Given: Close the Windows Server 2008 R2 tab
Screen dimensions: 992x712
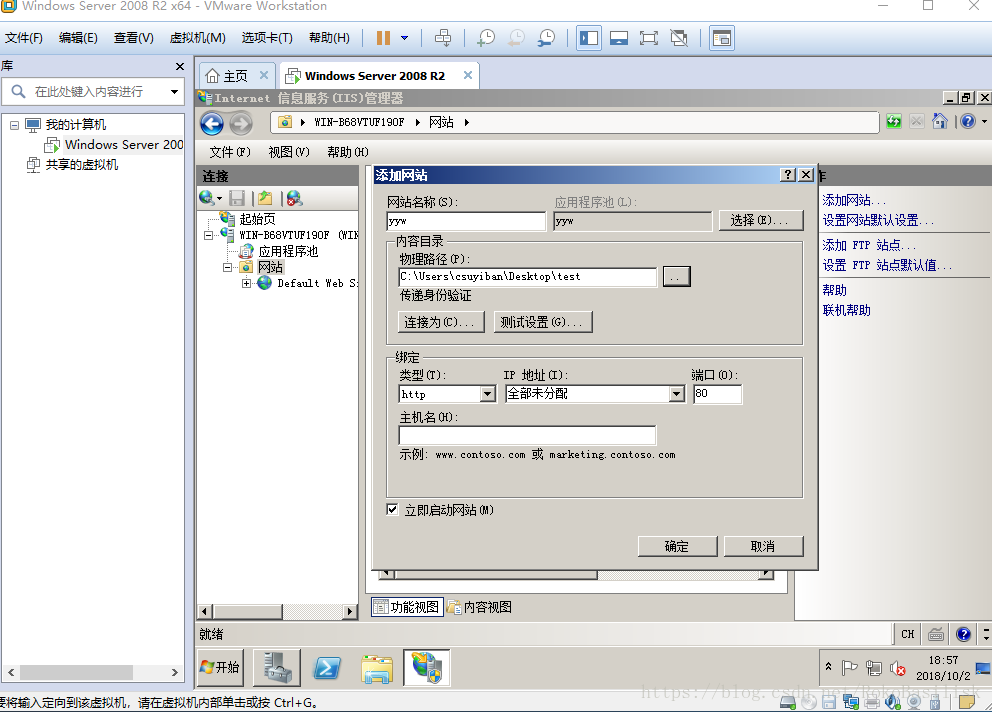Looking at the screenshot, I should (468, 75).
